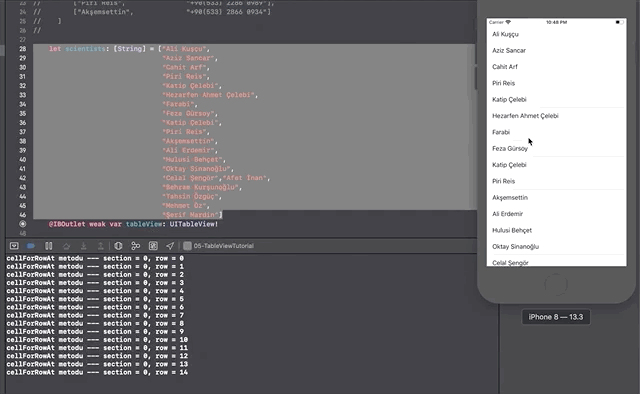This screenshot has width=640, height=394.
Task: Tap the Celal Şengör row in simulator
Action: (x=556, y=261)
